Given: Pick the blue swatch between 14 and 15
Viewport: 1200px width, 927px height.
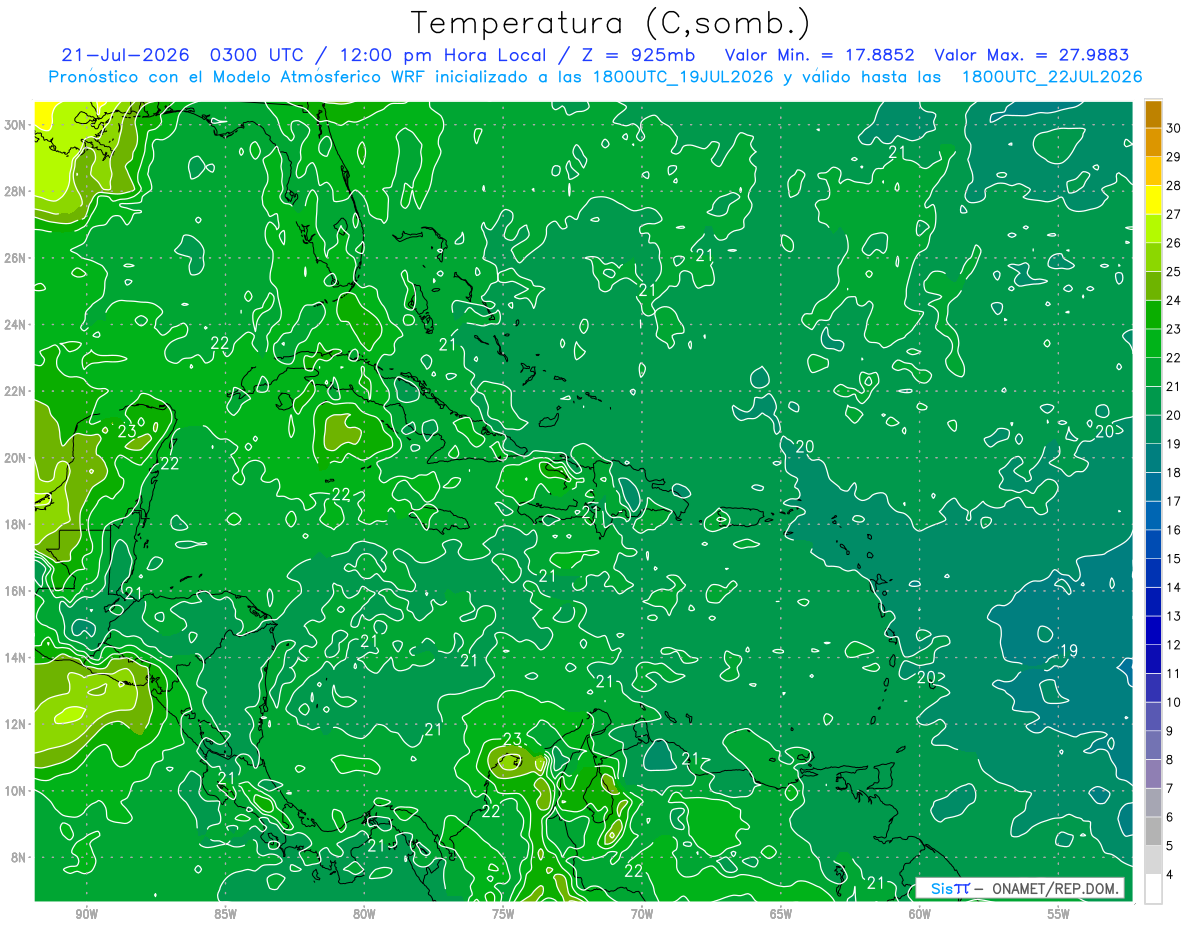Looking at the screenshot, I should (1153, 573).
